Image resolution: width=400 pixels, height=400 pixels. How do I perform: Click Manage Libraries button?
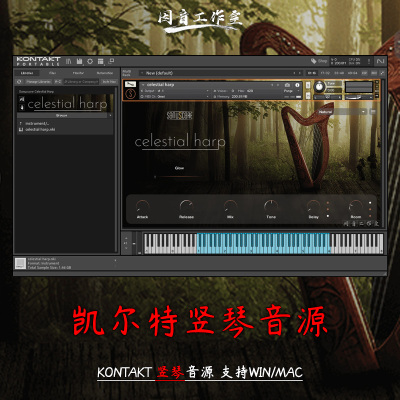38,82
